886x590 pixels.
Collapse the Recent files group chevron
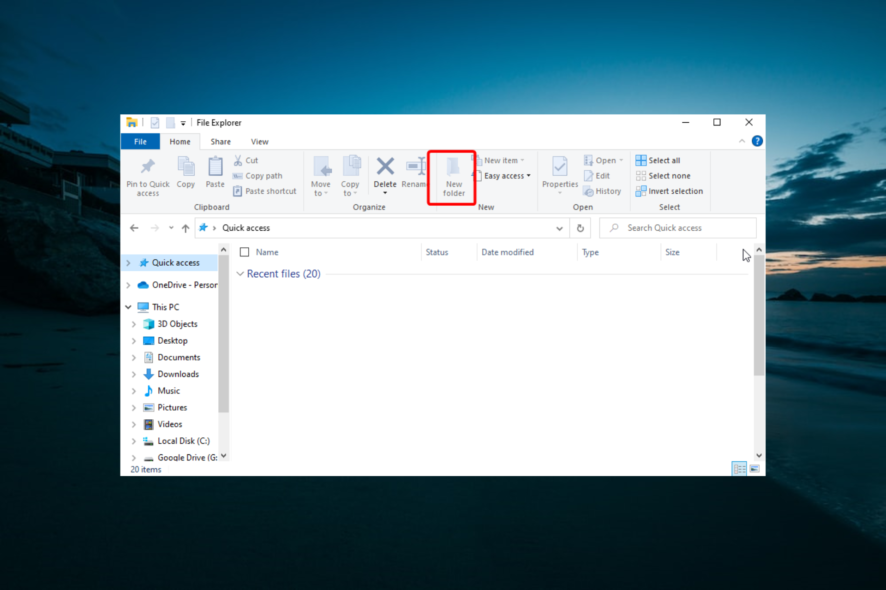(x=240, y=274)
